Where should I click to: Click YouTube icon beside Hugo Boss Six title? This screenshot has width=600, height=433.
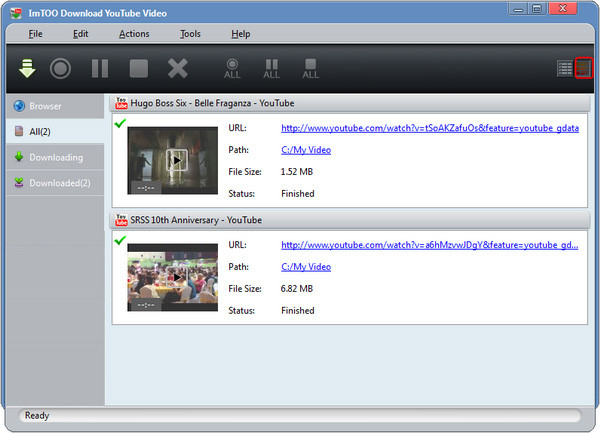coord(121,103)
